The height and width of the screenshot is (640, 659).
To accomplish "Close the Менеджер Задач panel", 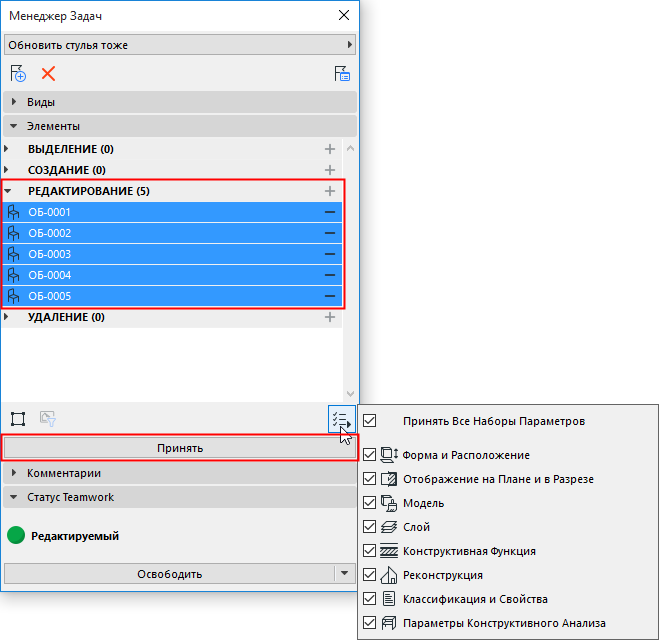I will pyautogui.click(x=344, y=15).
